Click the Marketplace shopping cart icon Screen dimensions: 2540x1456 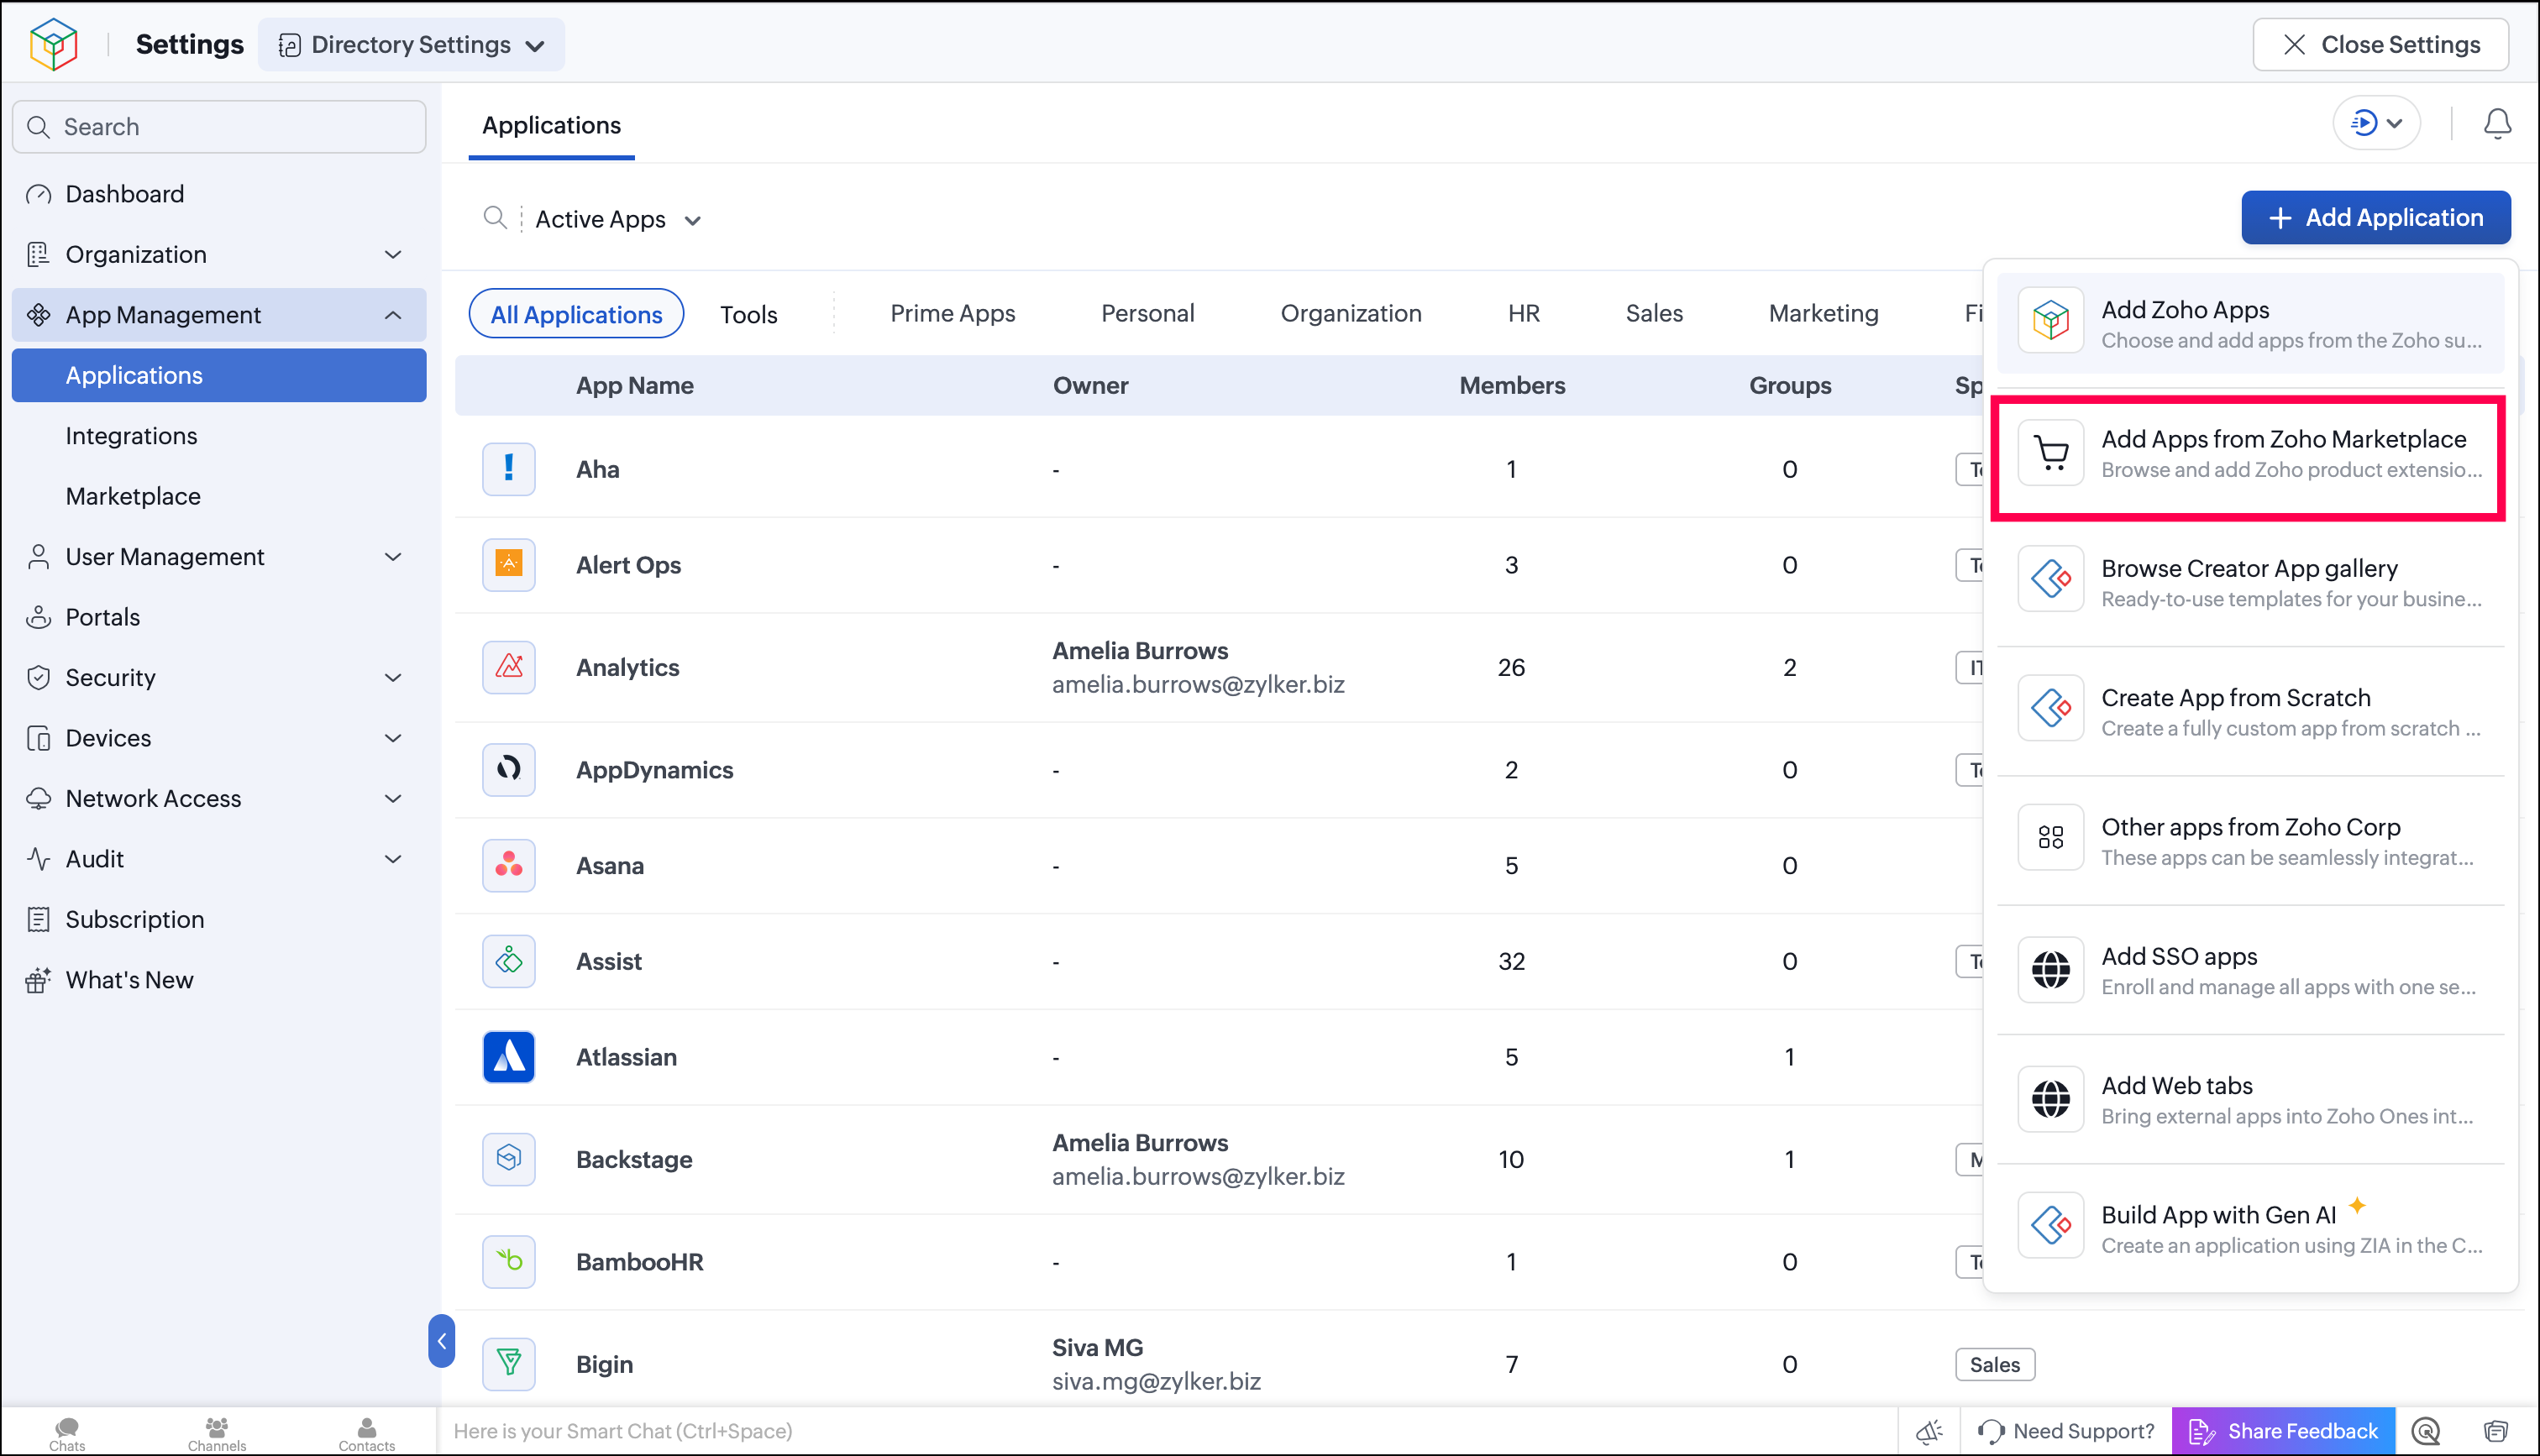pos(2050,453)
